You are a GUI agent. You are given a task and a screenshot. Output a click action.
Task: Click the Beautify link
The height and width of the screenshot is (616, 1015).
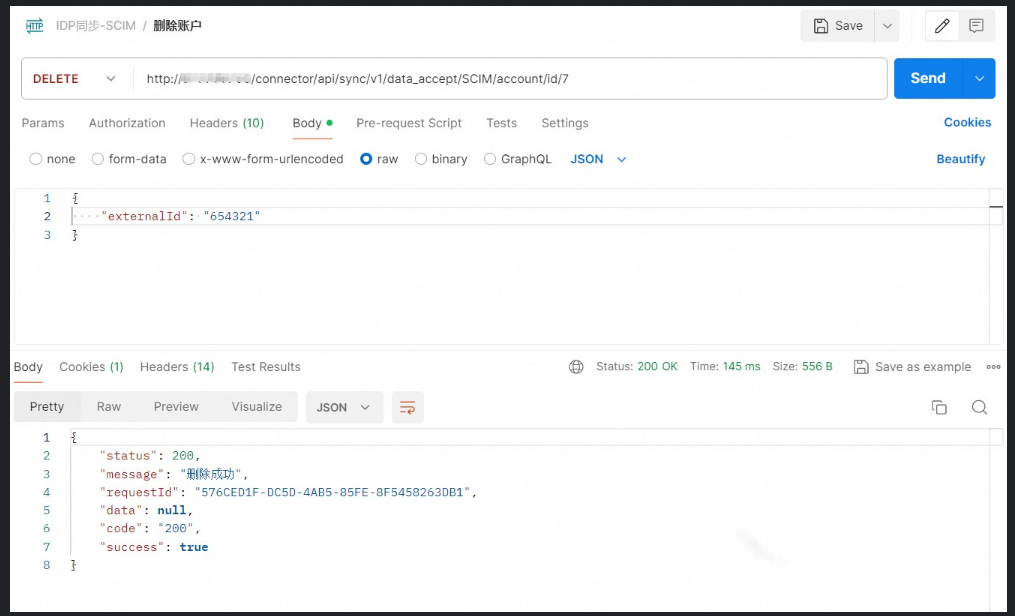960,159
